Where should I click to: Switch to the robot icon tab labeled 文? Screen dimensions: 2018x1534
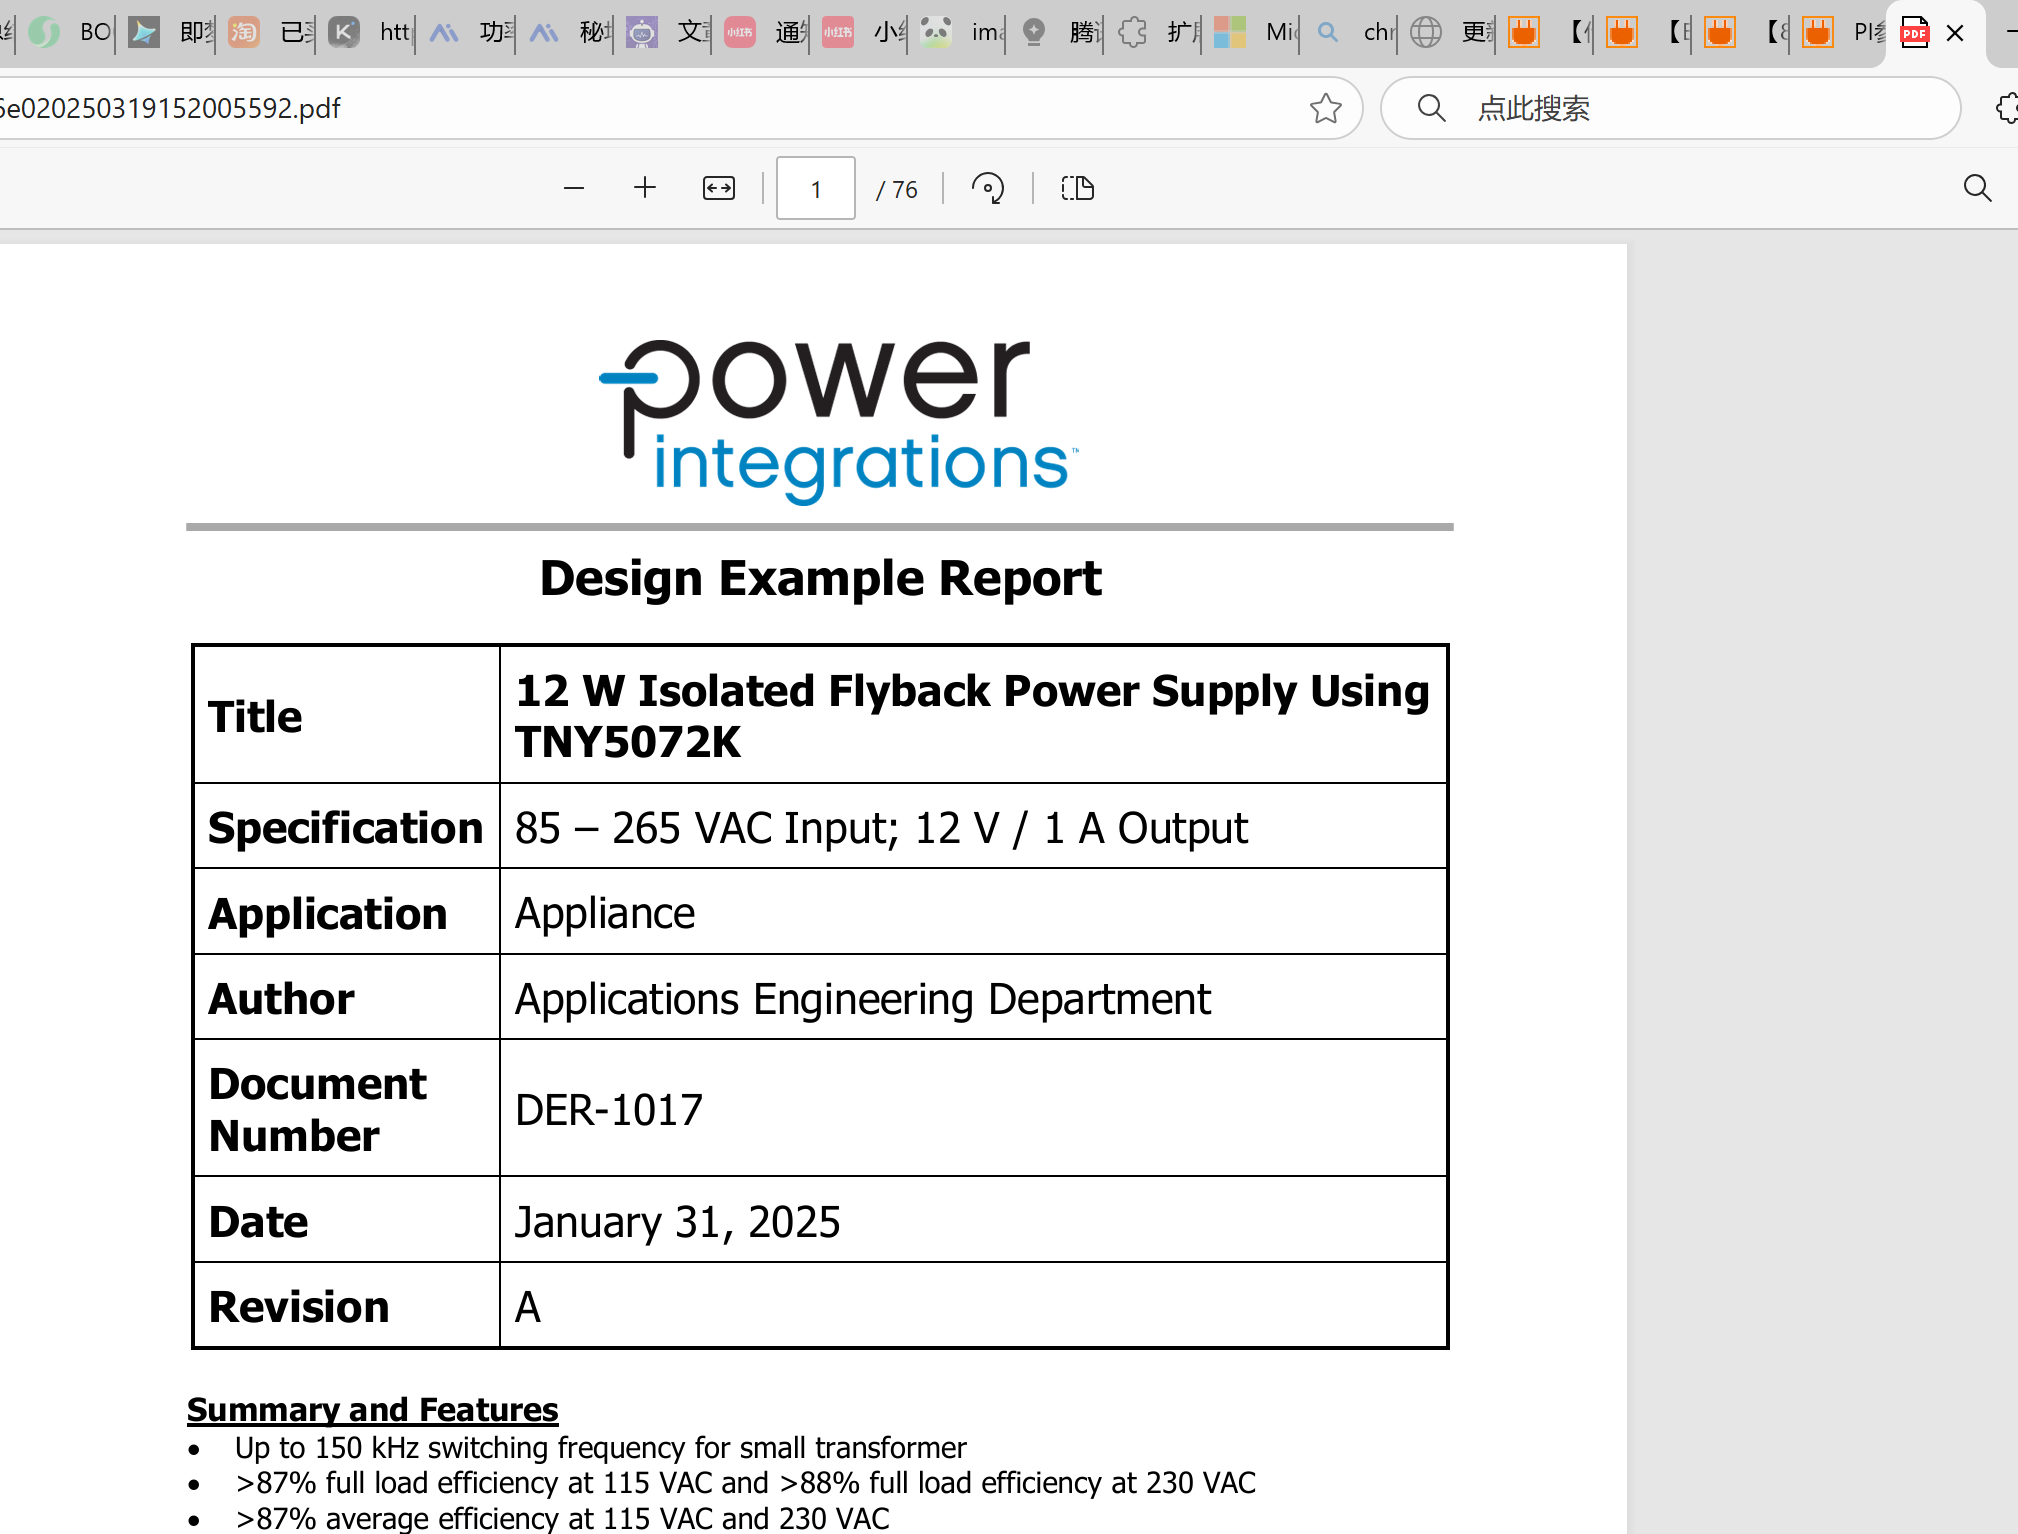(x=668, y=32)
